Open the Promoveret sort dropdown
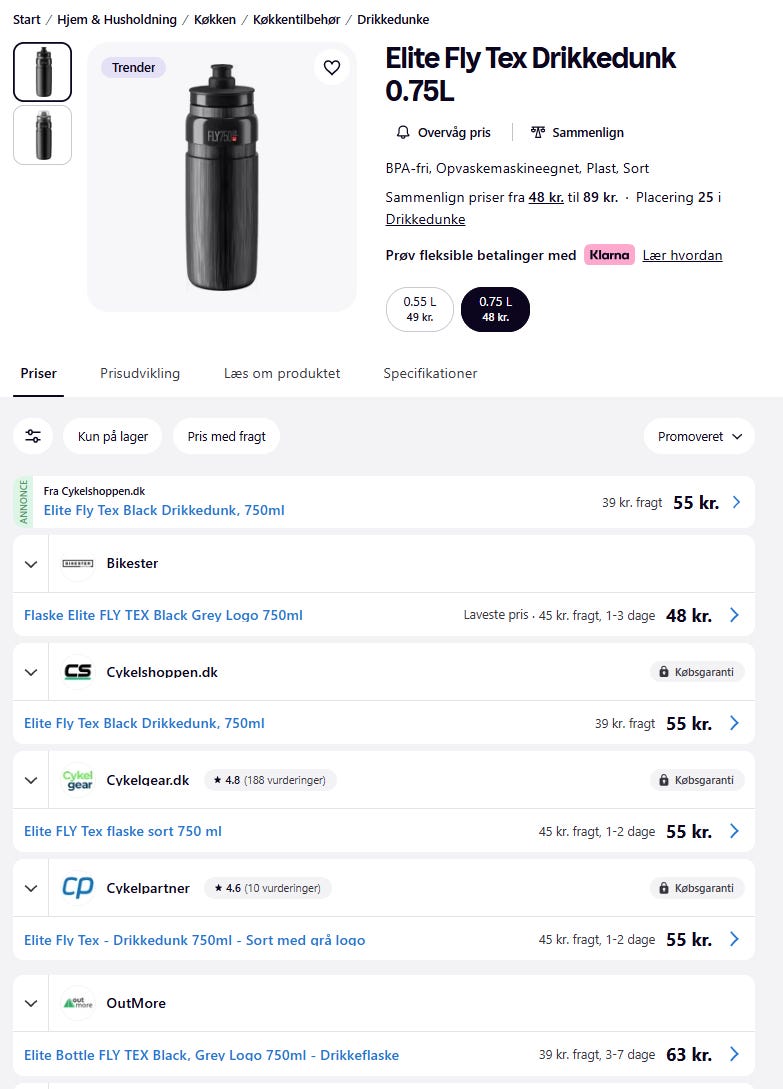This screenshot has width=783, height=1089. coord(699,436)
